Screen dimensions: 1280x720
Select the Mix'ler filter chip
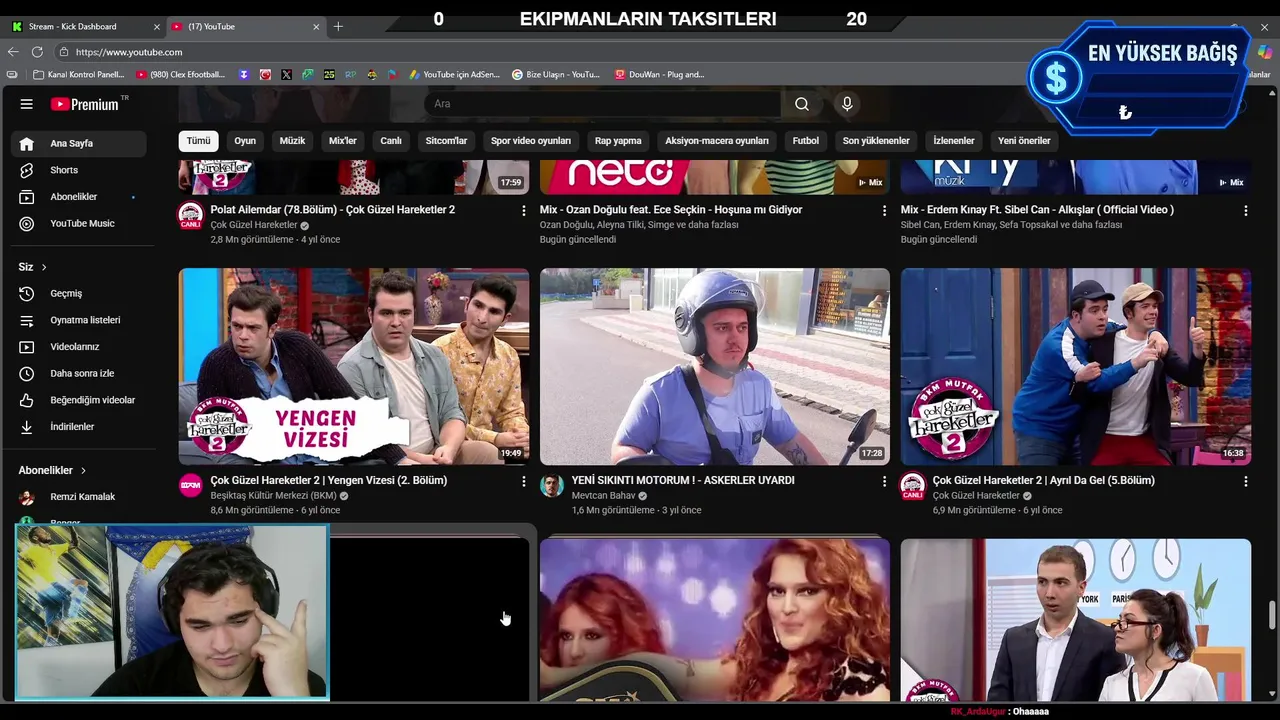(x=343, y=141)
